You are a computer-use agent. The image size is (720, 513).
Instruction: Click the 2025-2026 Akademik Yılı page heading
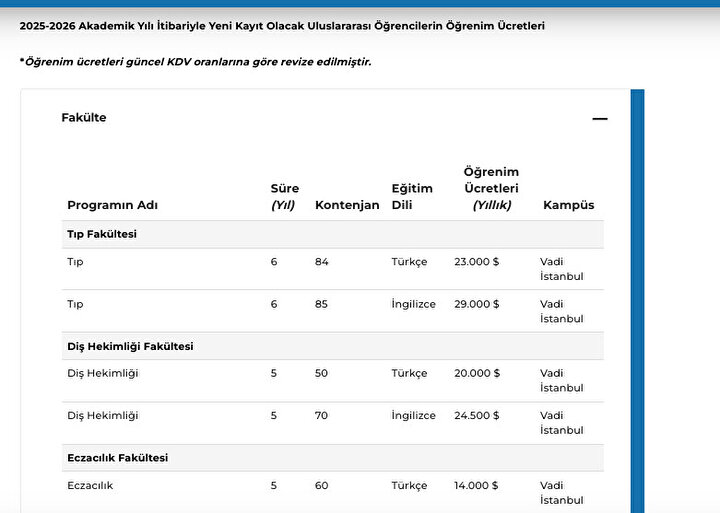282,26
